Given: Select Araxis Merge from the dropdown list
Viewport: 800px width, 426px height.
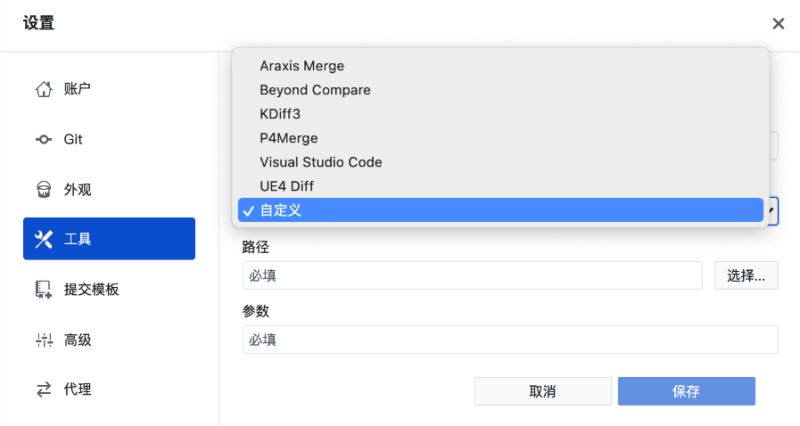Looking at the screenshot, I should pyautogui.click(x=301, y=66).
